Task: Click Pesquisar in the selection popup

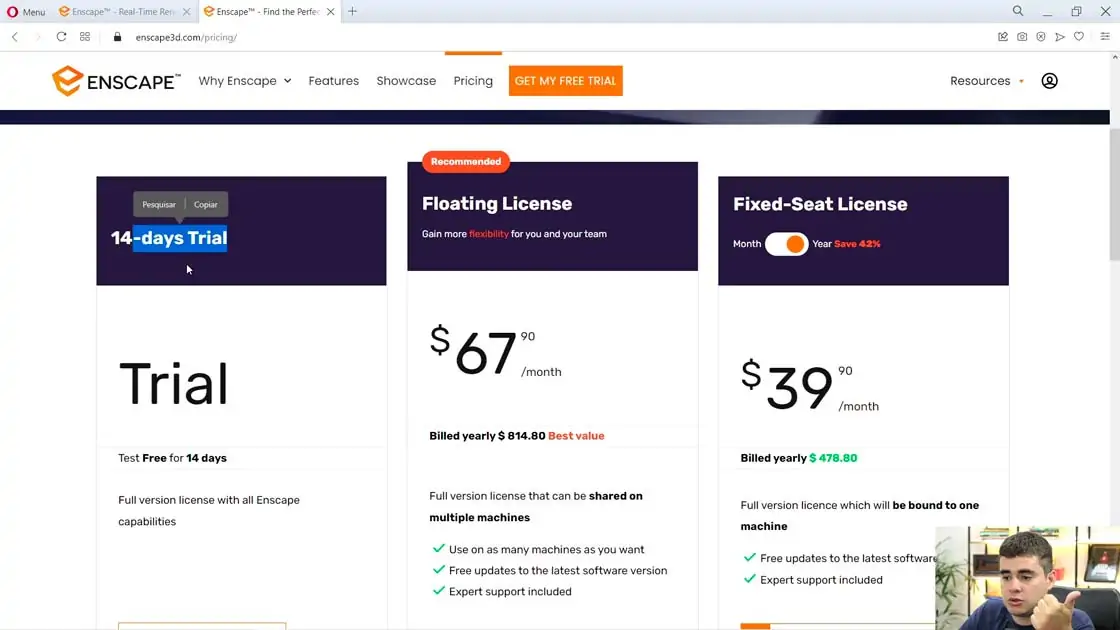Action: pos(159,204)
